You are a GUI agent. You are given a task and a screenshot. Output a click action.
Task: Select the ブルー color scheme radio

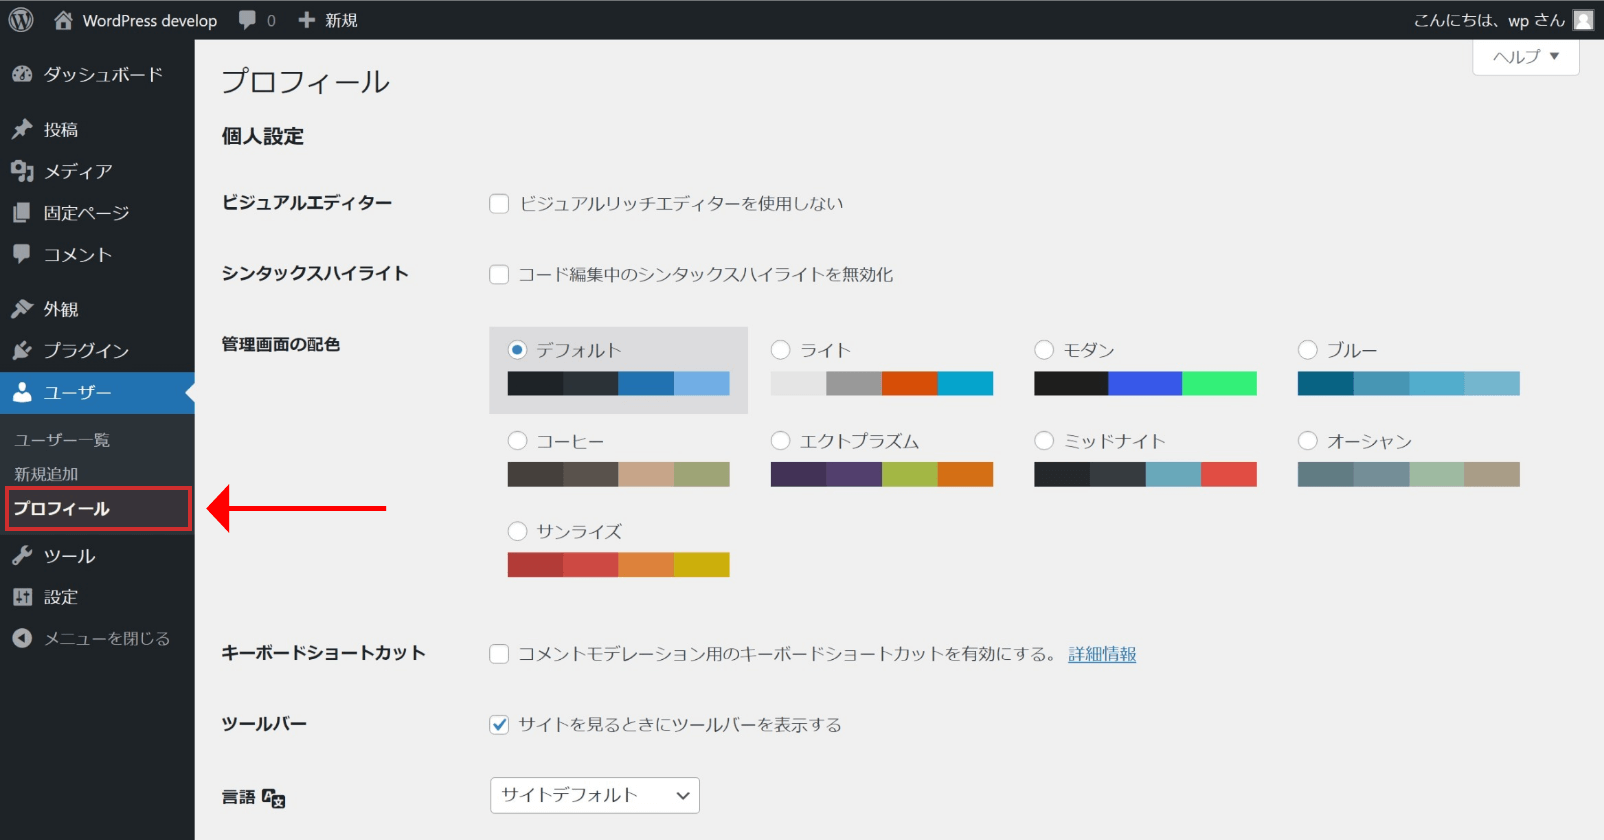click(1308, 350)
